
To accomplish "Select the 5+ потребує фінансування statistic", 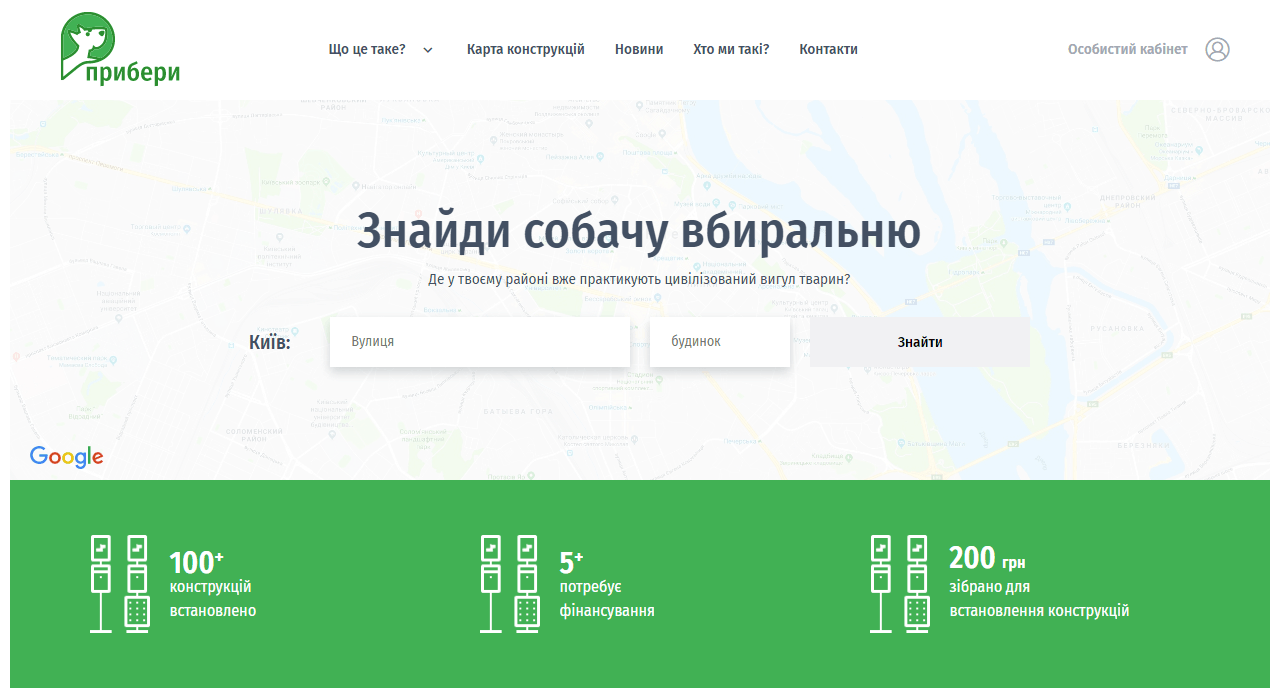I will tap(606, 586).
